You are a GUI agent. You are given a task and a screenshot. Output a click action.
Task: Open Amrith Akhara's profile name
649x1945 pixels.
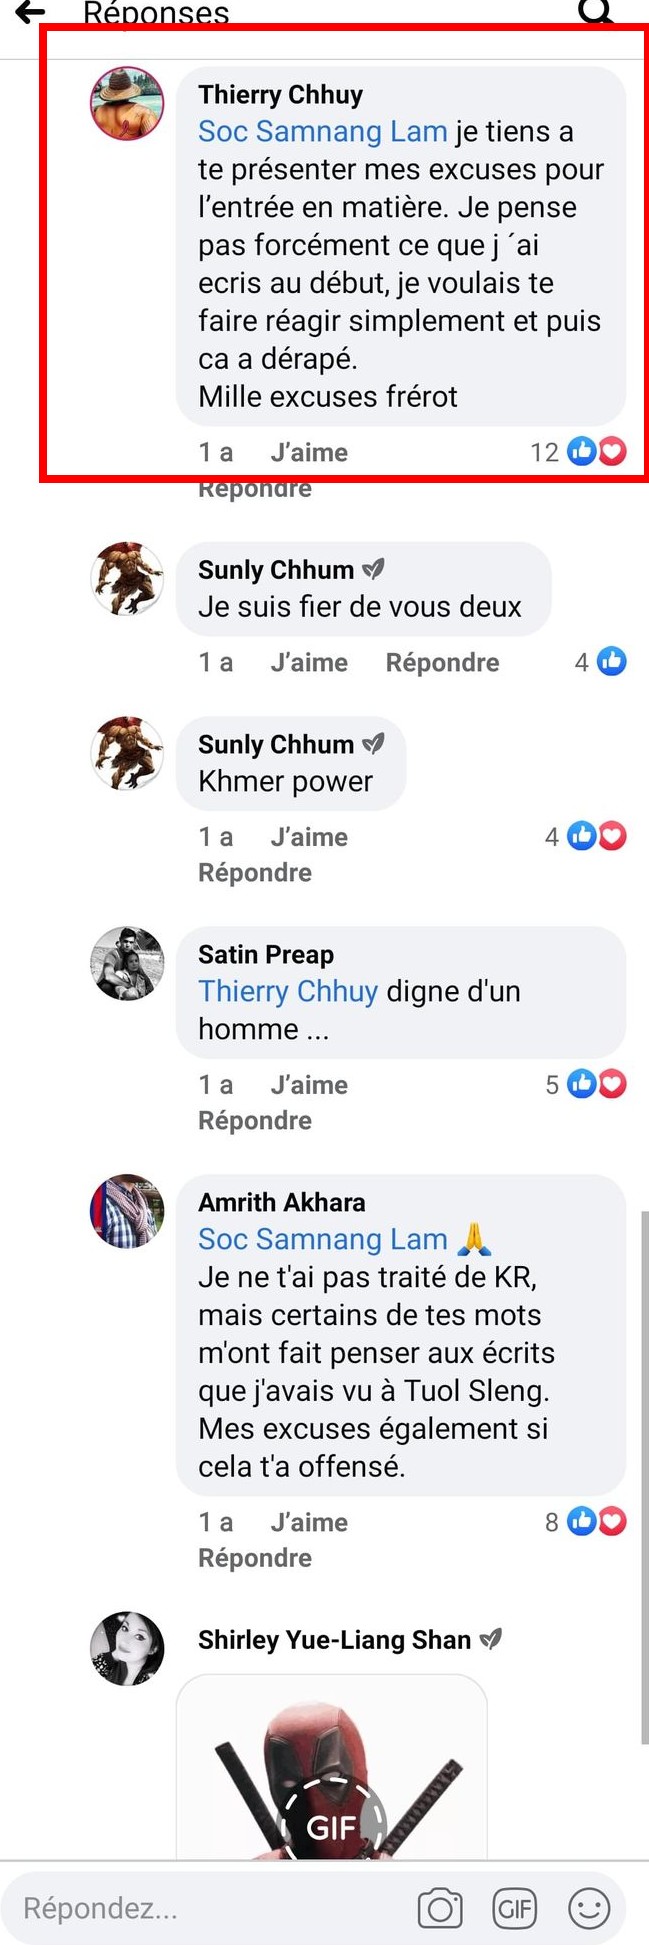coord(281,1202)
